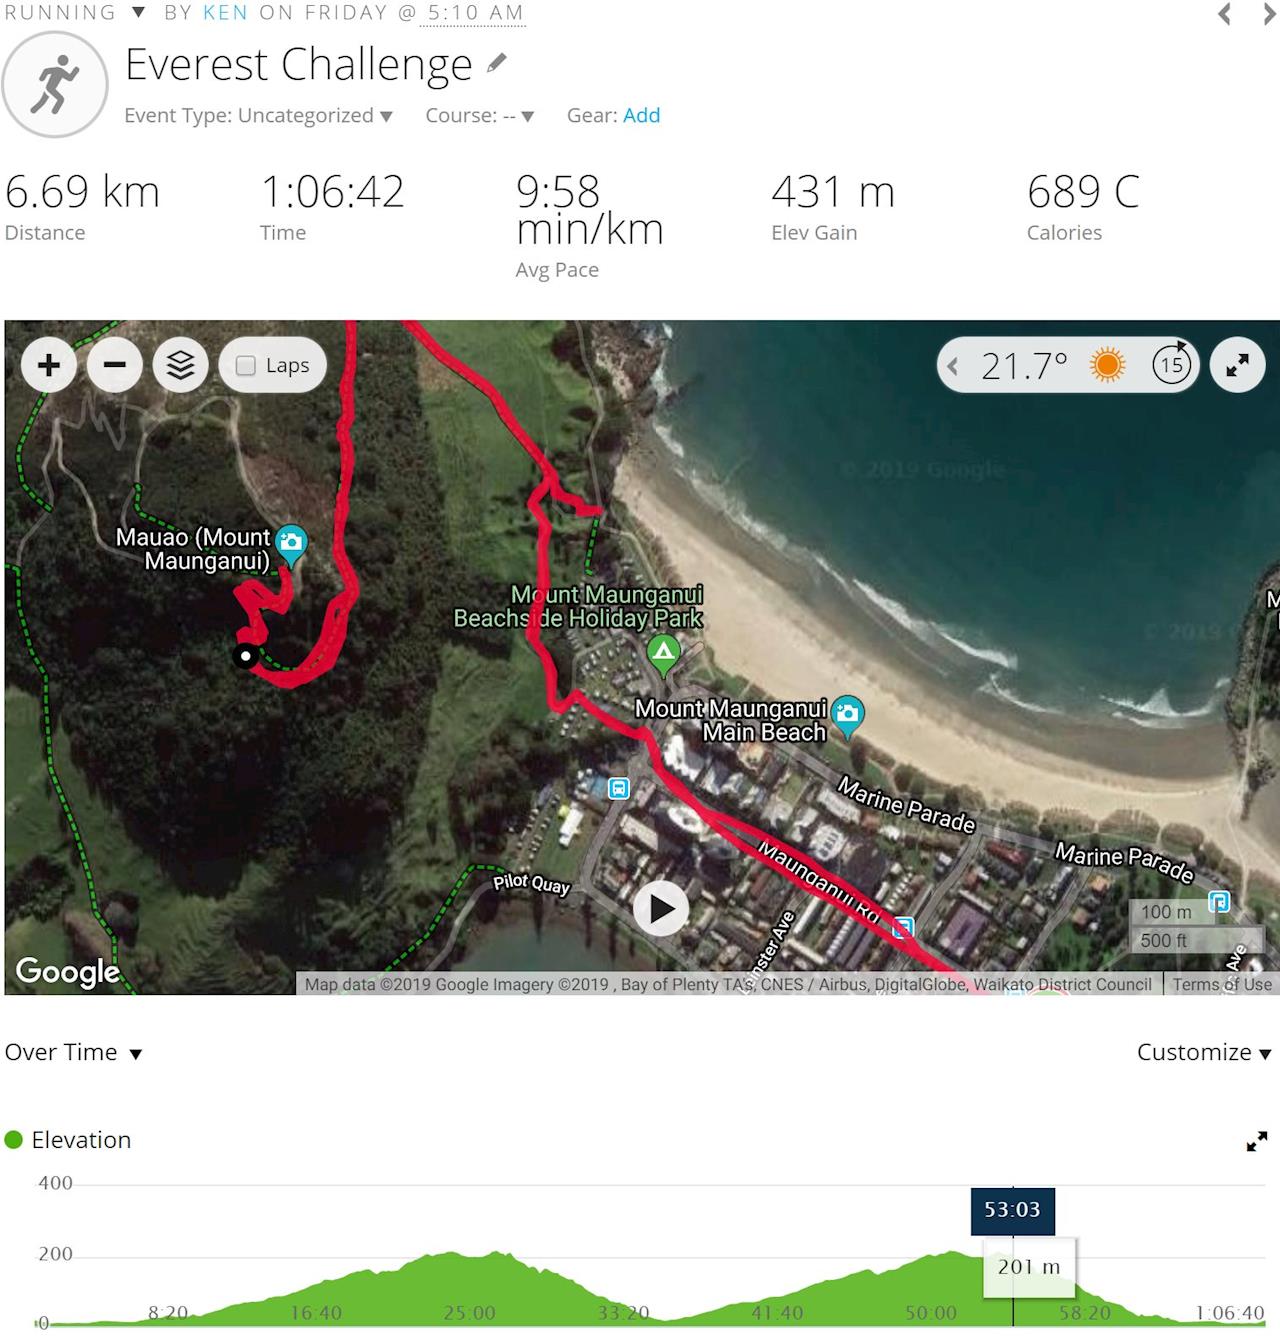Image resolution: width=1280 pixels, height=1344 pixels.
Task: Expand the elevation chart to fullscreen
Action: coord(1257,1141)
